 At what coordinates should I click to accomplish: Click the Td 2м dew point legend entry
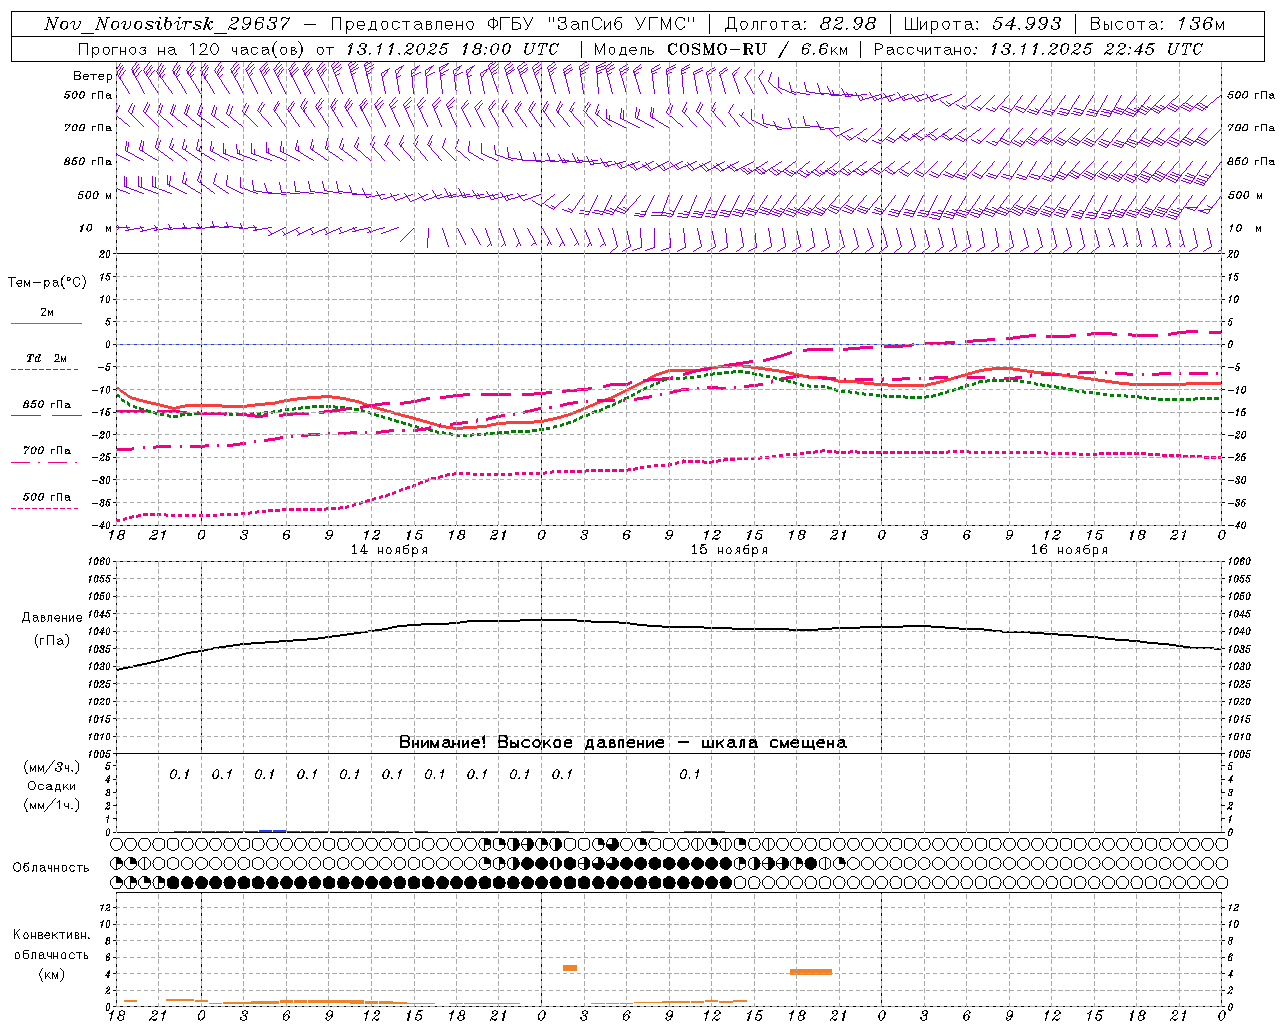(x=46, y=358)
